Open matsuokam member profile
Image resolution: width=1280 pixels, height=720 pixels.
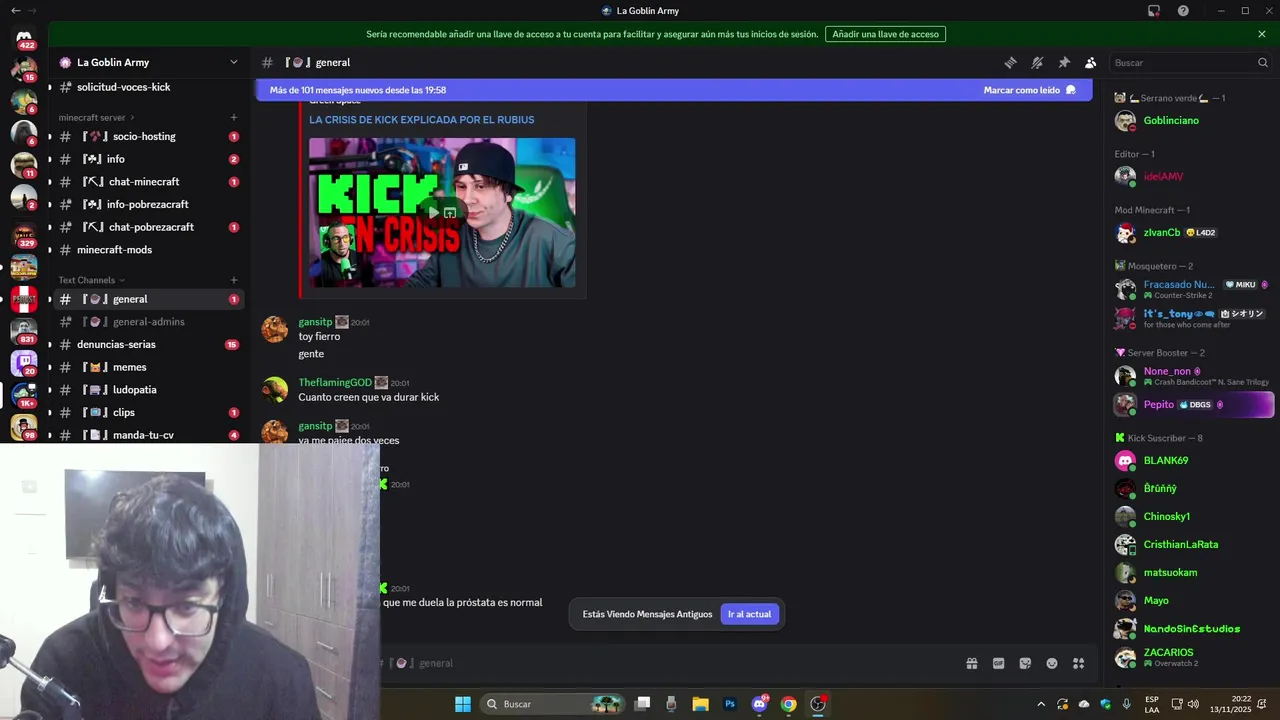pyautogui.click(x=1192, y=573)
